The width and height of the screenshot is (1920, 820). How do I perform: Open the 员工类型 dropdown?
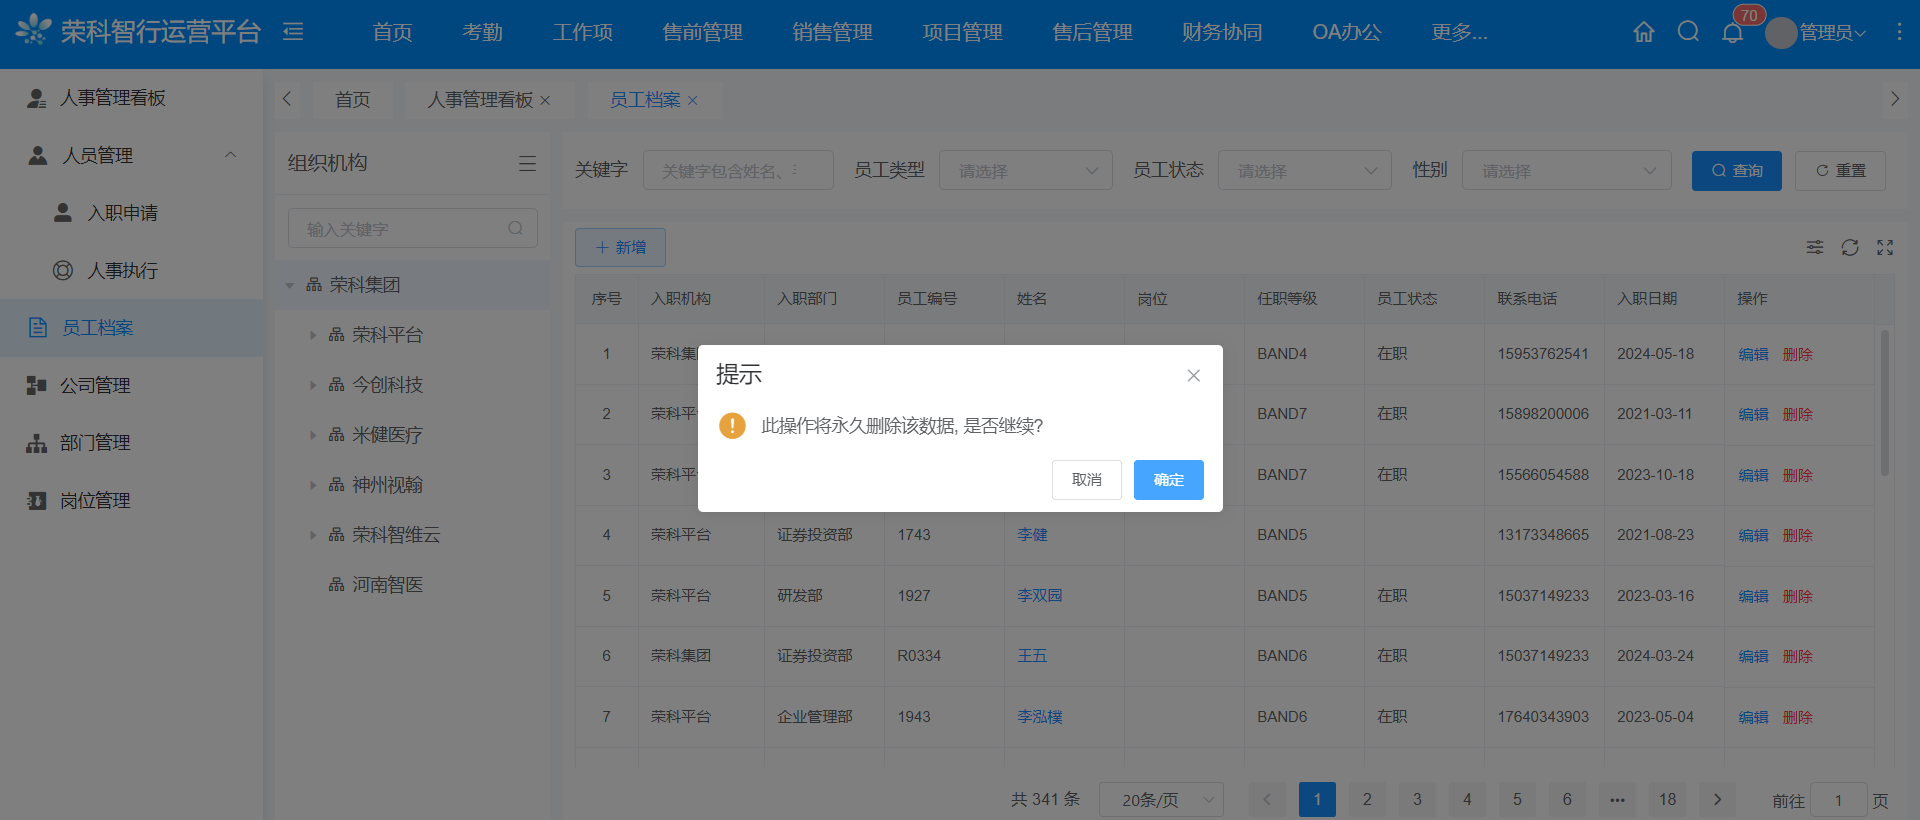1025,171
